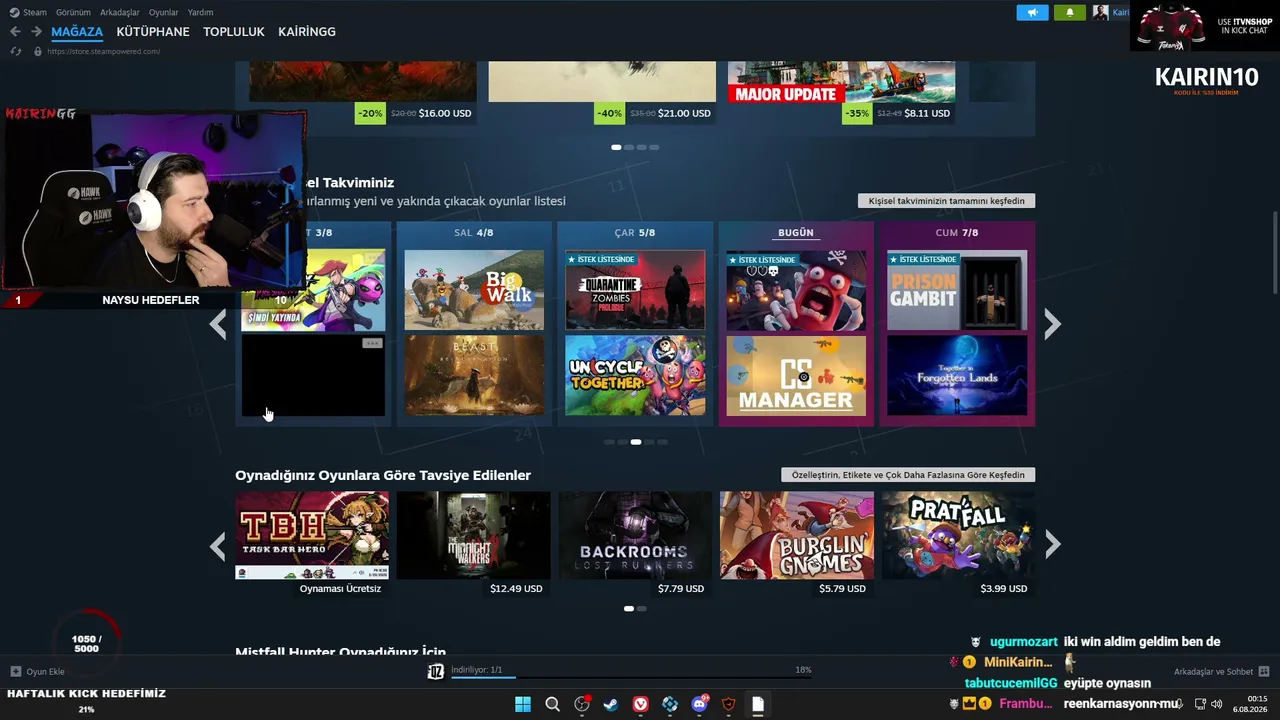
Task: Click the $16.00 USD discounted price
Action: pos(445,113)
